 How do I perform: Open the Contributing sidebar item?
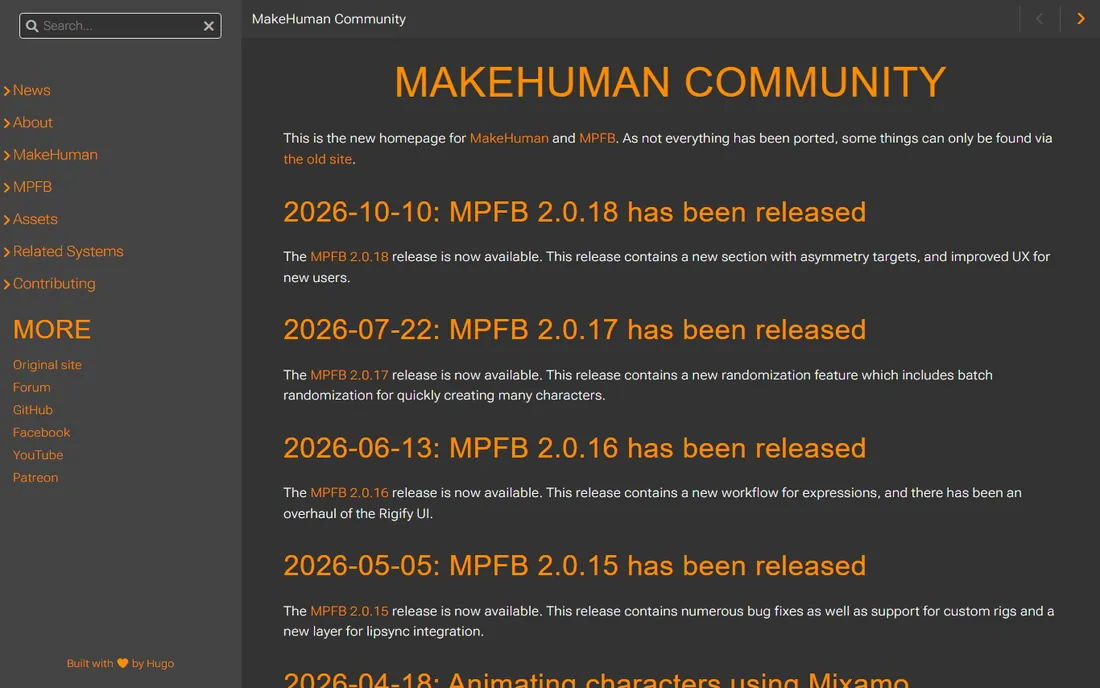tap(54, 284)
